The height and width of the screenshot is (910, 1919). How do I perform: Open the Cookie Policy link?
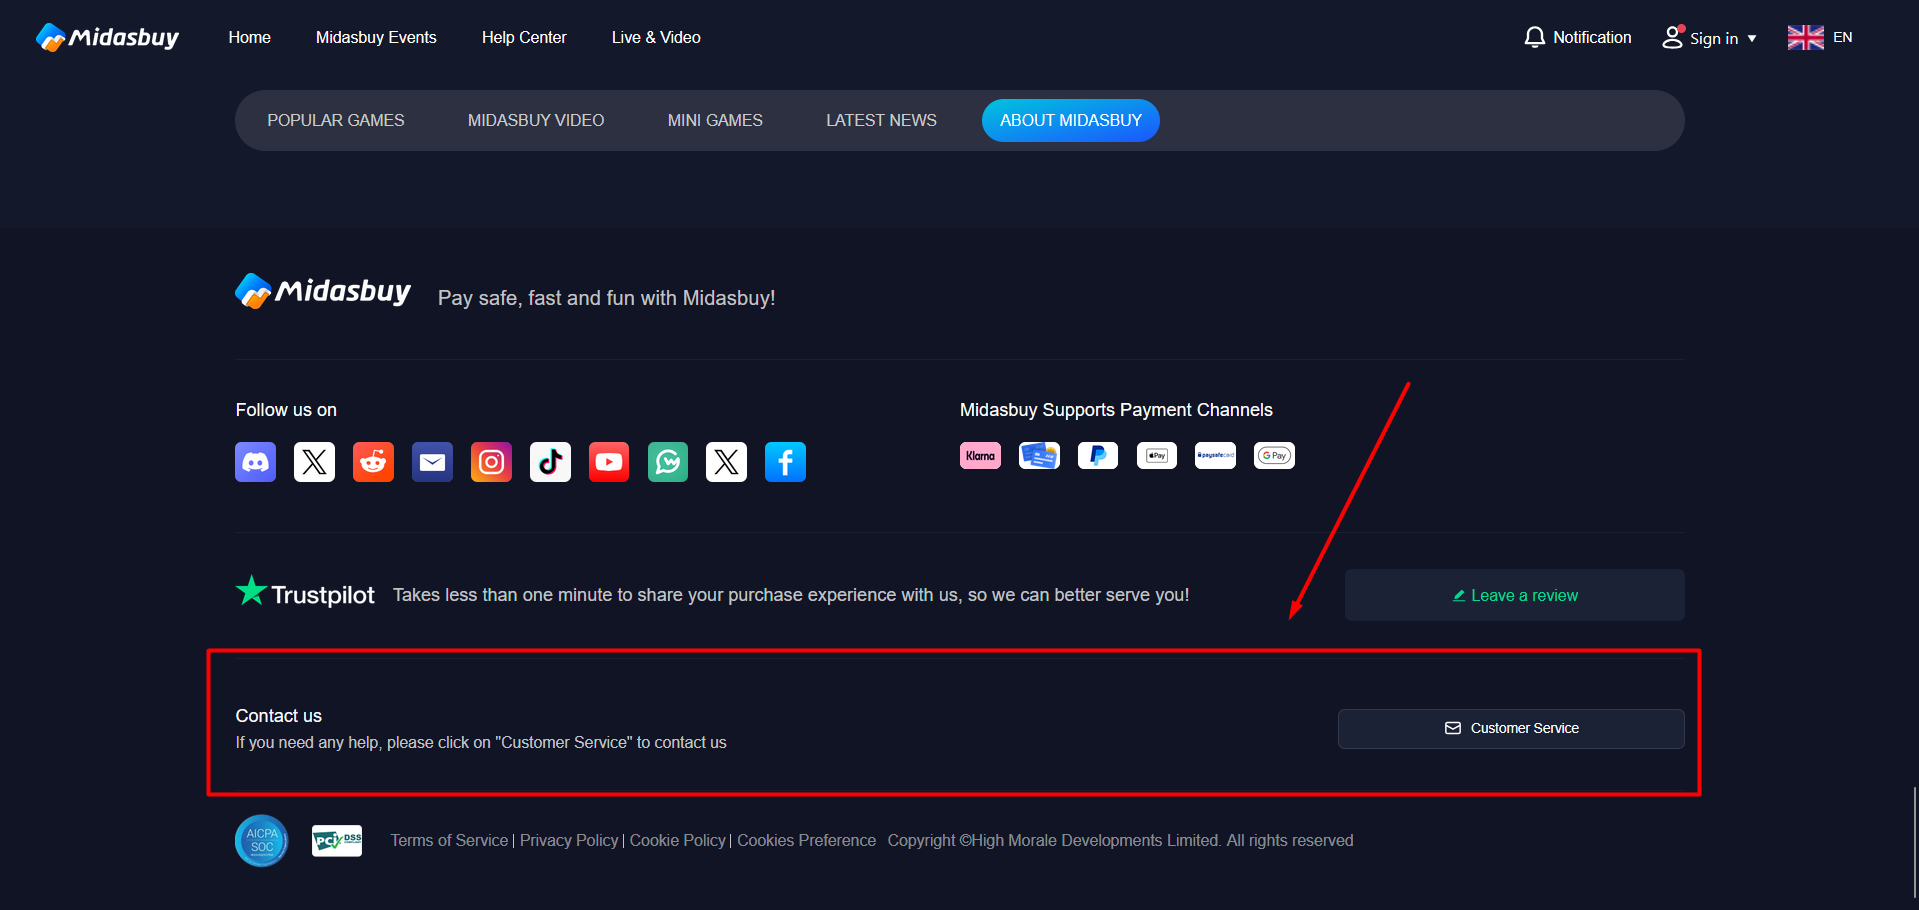(677, 841)
